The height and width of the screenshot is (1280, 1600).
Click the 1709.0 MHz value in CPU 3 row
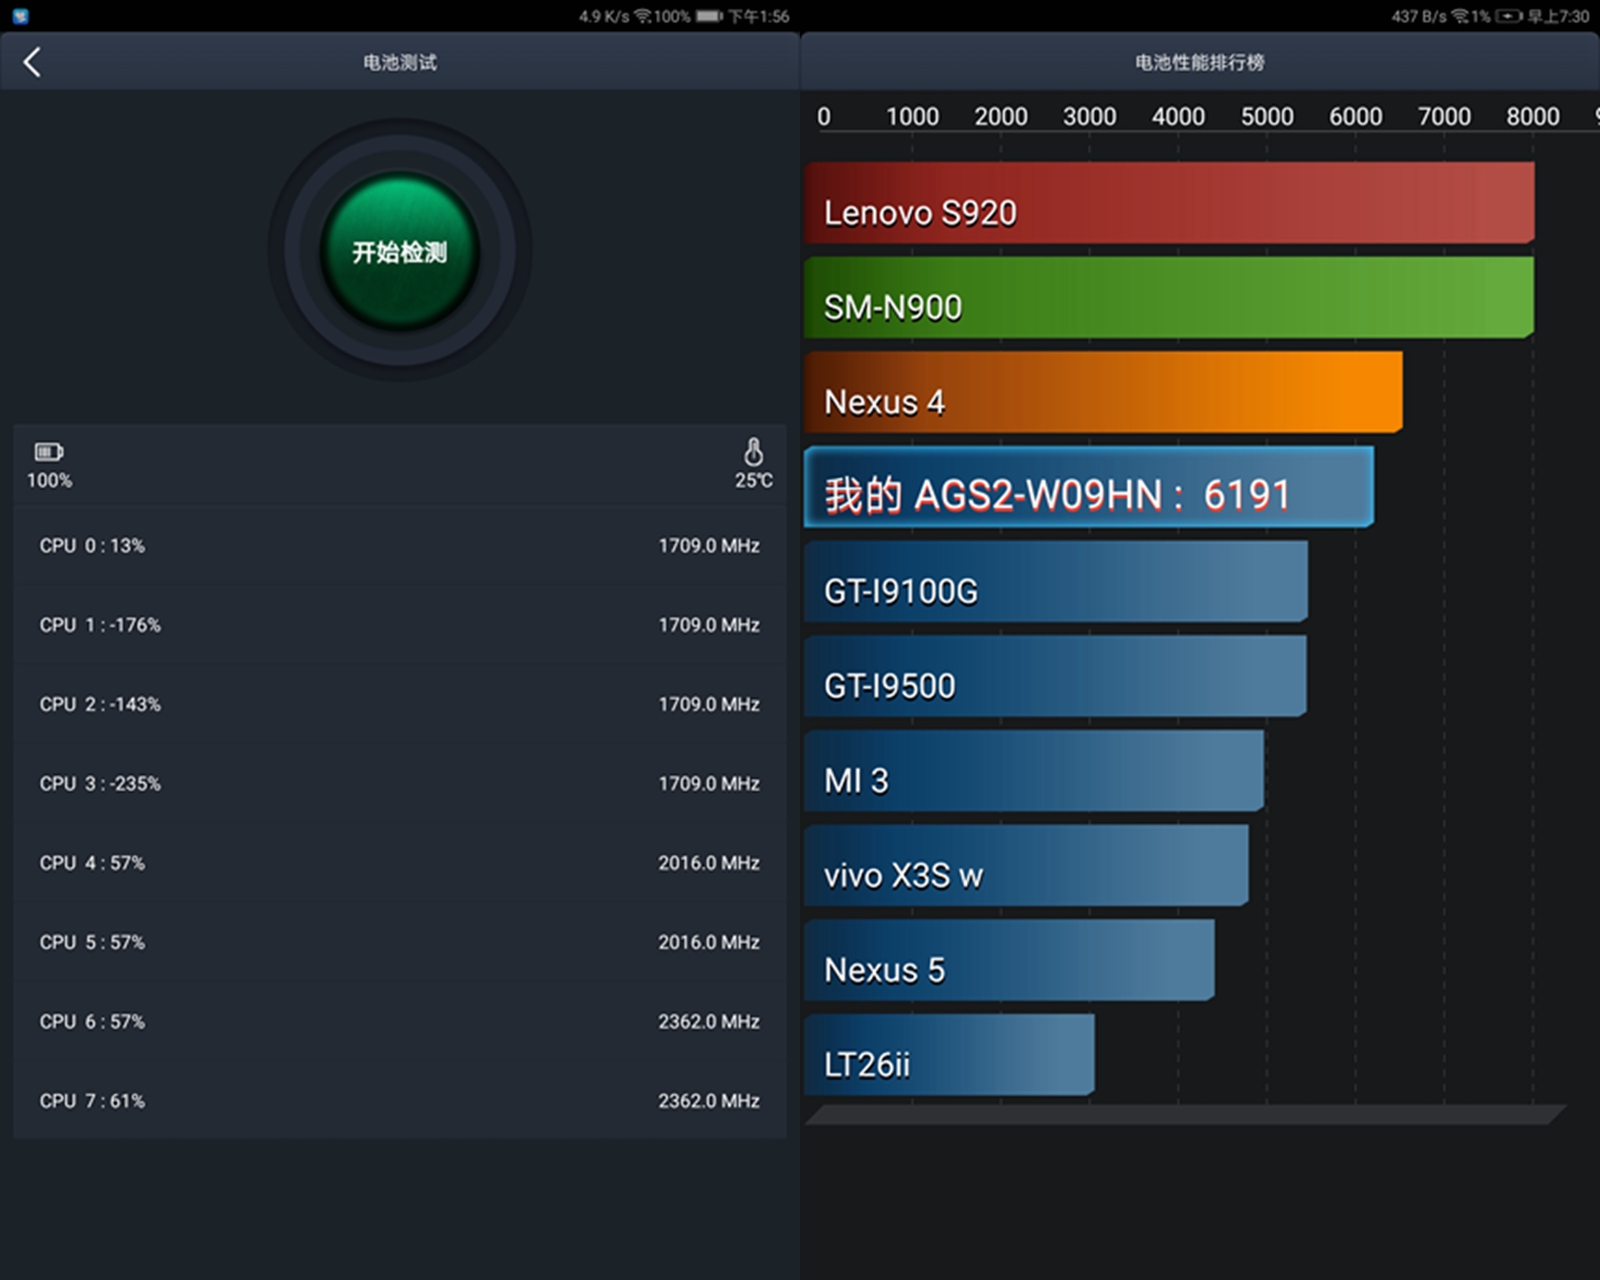pos(709,784)
